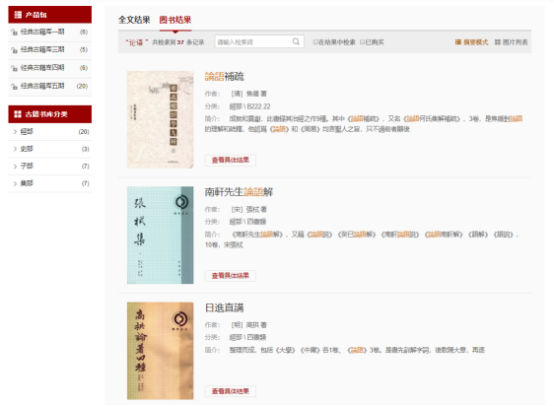This screenshot has width=554, height=406.
Task: Click lock icon beside 经典古籍库五期
Action: (14, 86)
